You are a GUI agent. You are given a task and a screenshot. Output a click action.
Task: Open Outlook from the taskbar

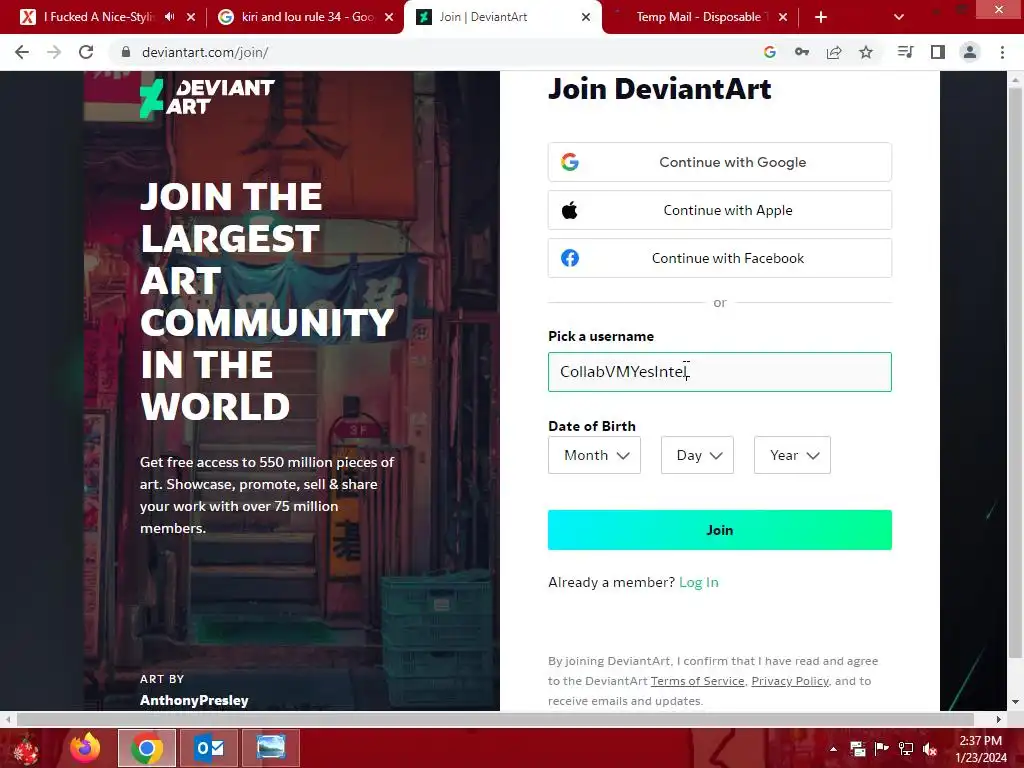[209, 748]
